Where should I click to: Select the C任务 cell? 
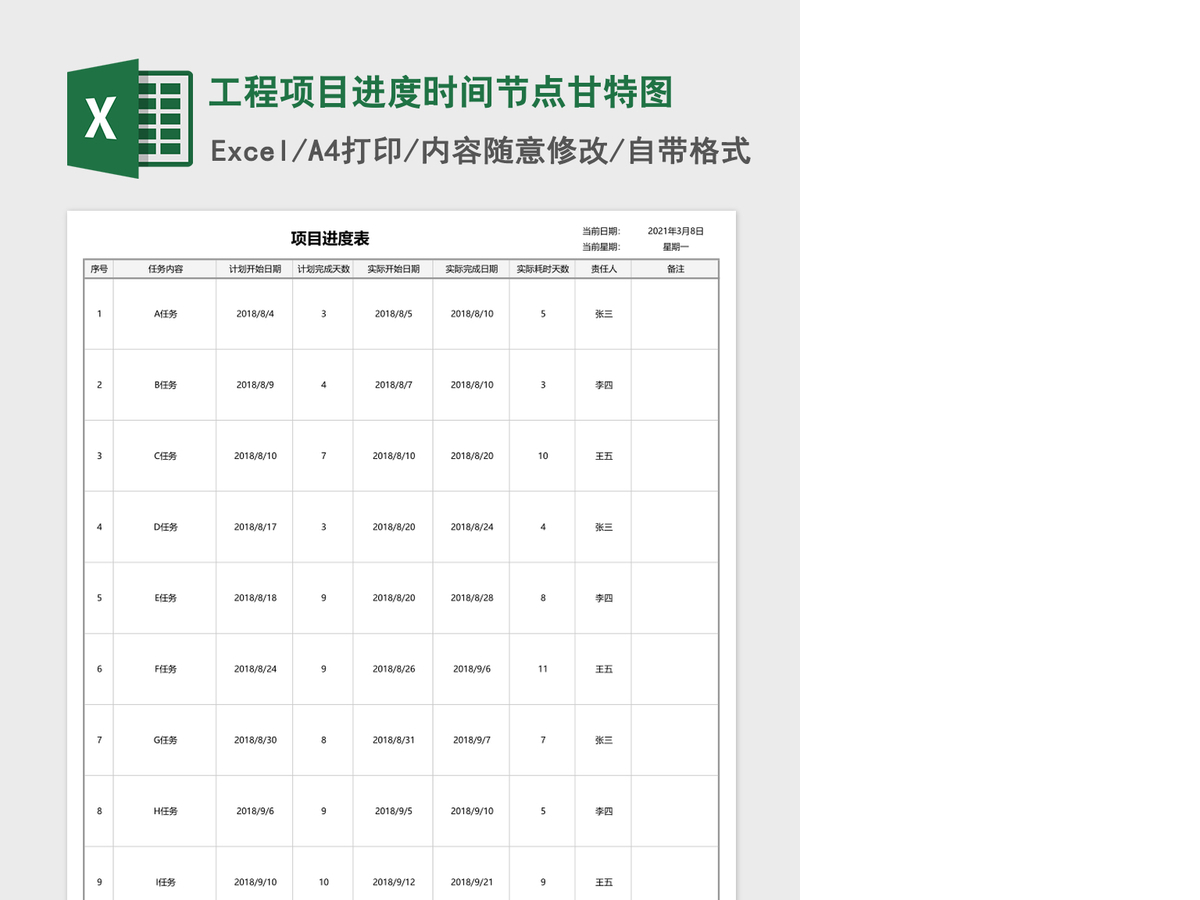(x=165, y=456)
